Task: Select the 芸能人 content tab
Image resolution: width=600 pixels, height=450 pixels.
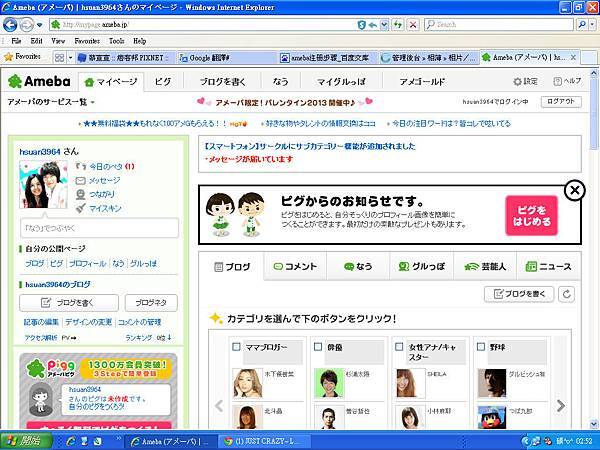Action: tap(485, 266)
